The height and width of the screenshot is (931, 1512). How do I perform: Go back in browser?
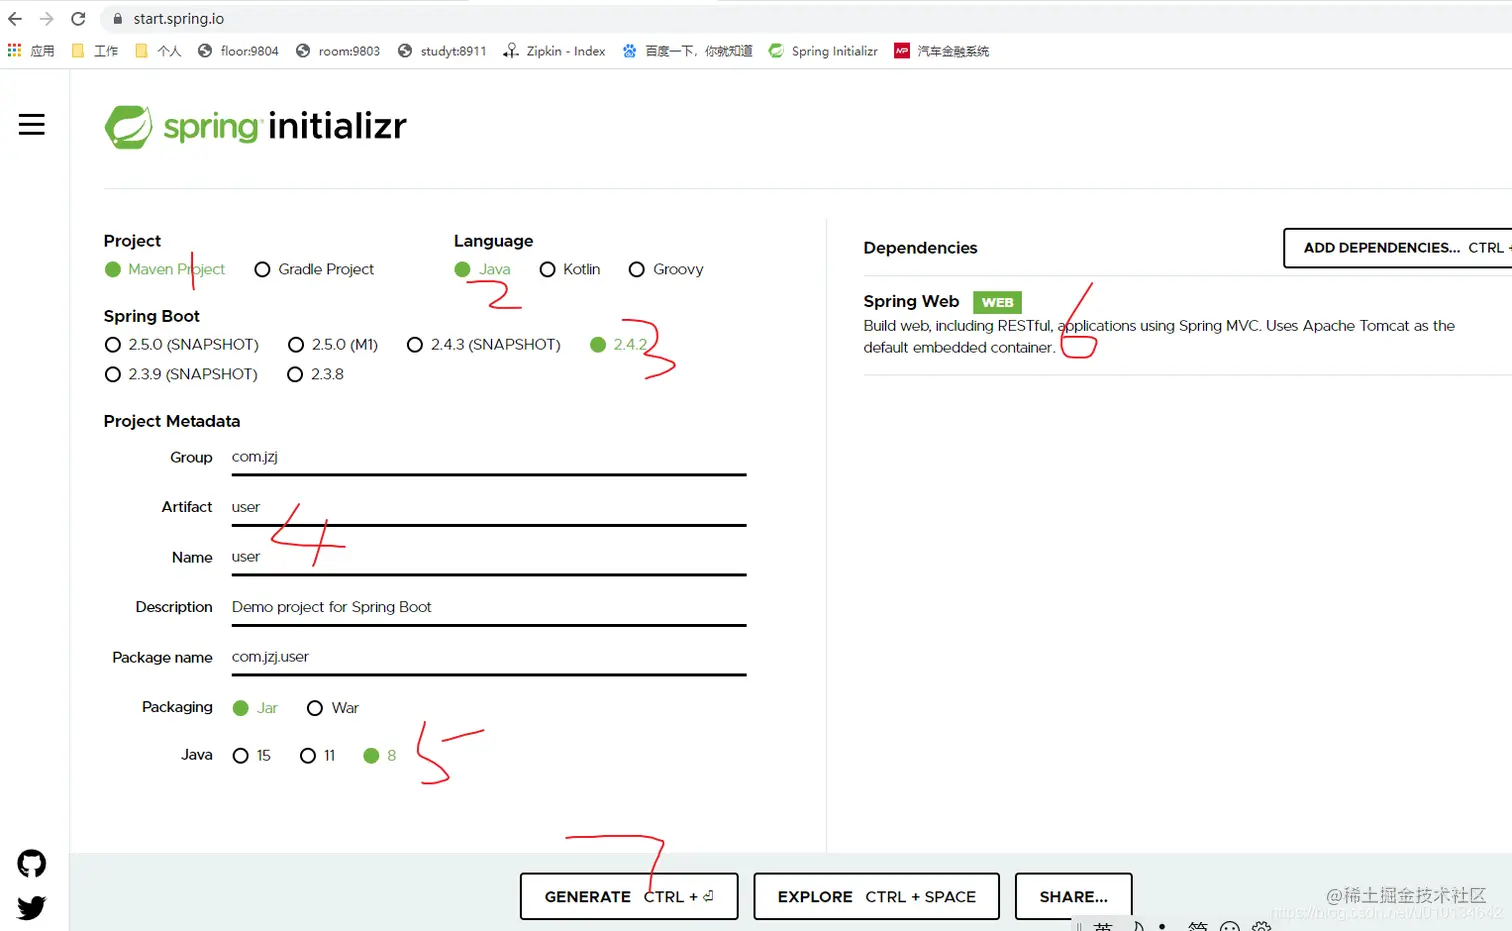pos(15,19)
